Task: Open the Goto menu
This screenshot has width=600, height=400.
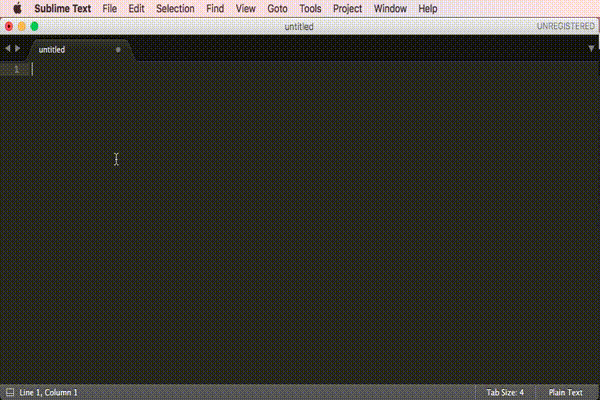Action: point(277,8)
